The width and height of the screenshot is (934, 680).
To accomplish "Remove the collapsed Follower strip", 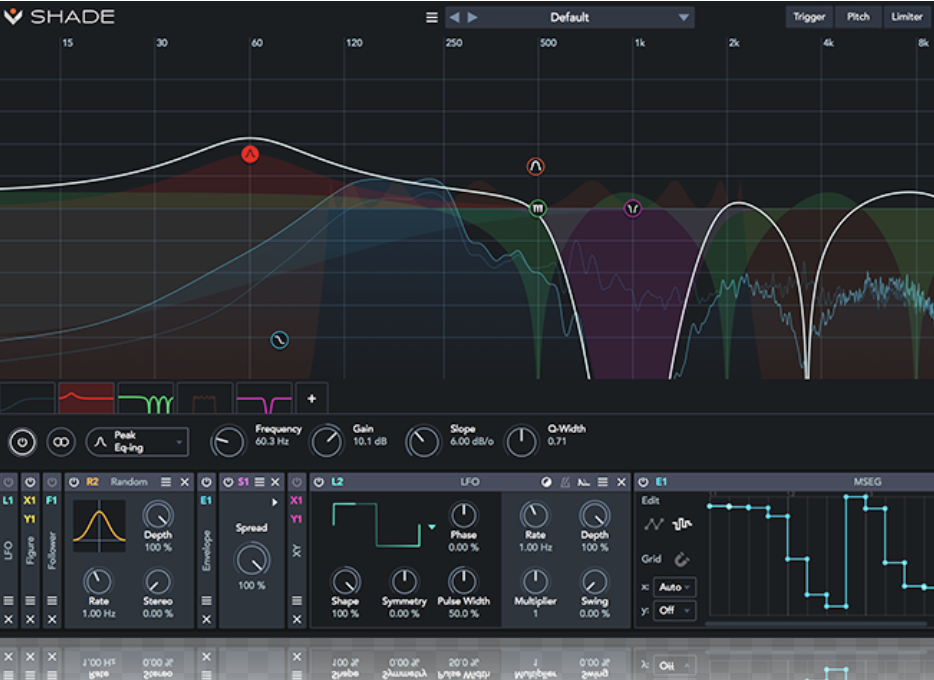I will click(52, 619).
